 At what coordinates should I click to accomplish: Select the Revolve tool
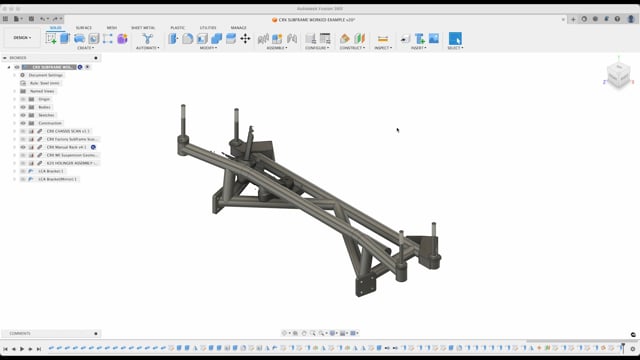79,38
